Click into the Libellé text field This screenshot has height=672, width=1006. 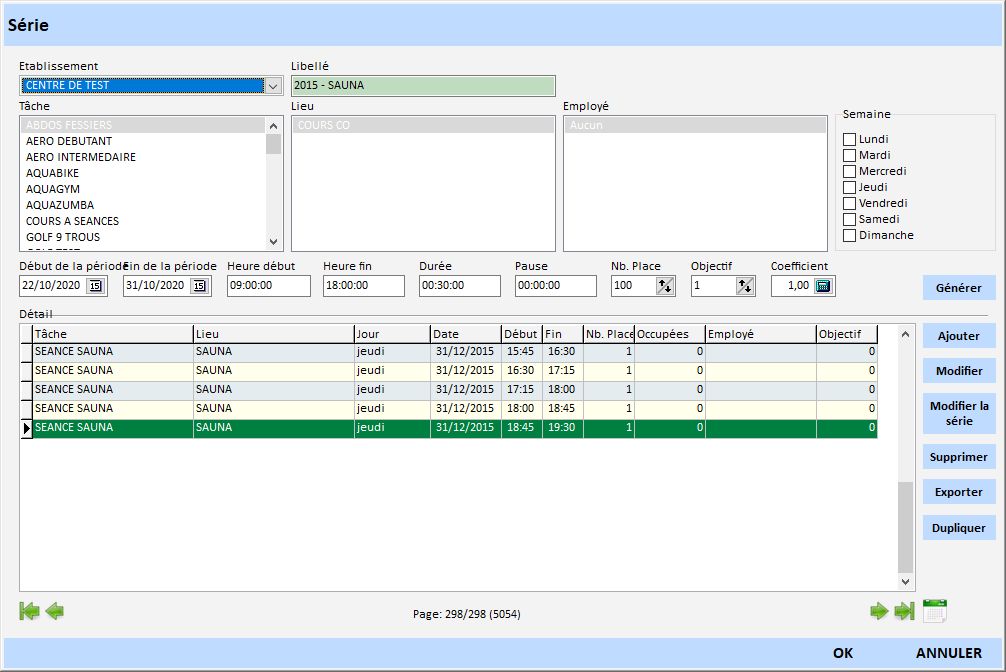coord(423,86)
